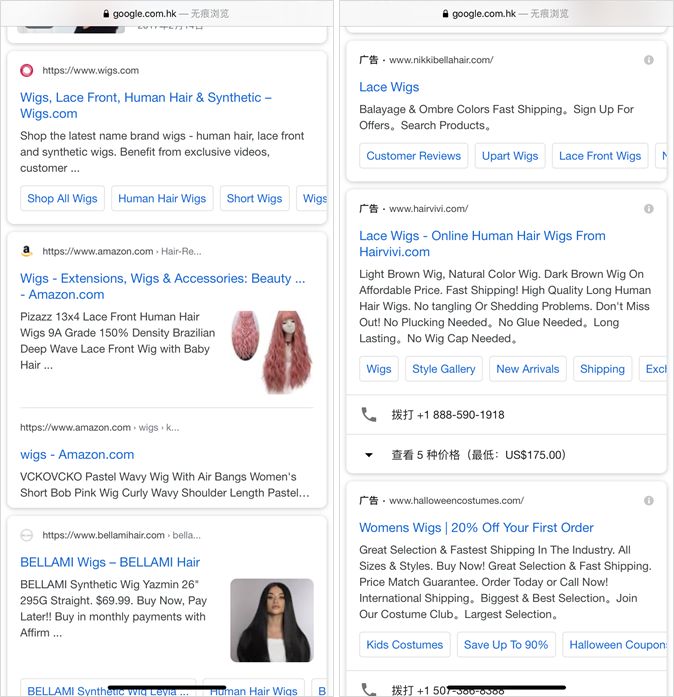The image size is (674, 697).
Task: Tap Kids Costumes sitelink
Action: 405,645
